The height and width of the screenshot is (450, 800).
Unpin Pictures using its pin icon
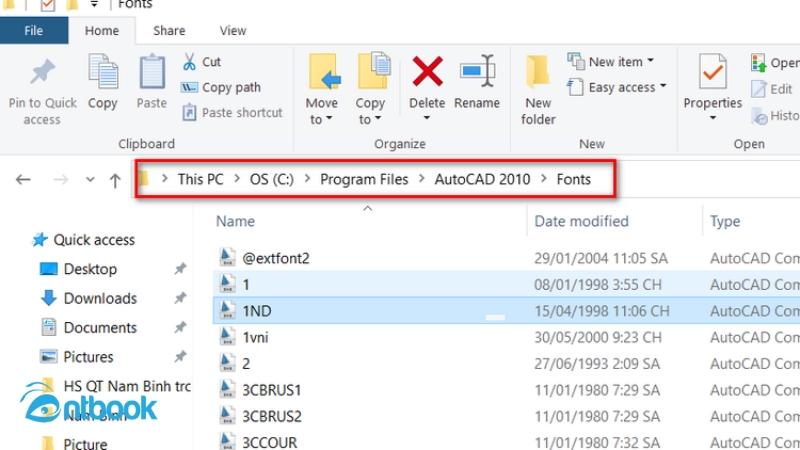coord(180,357)
